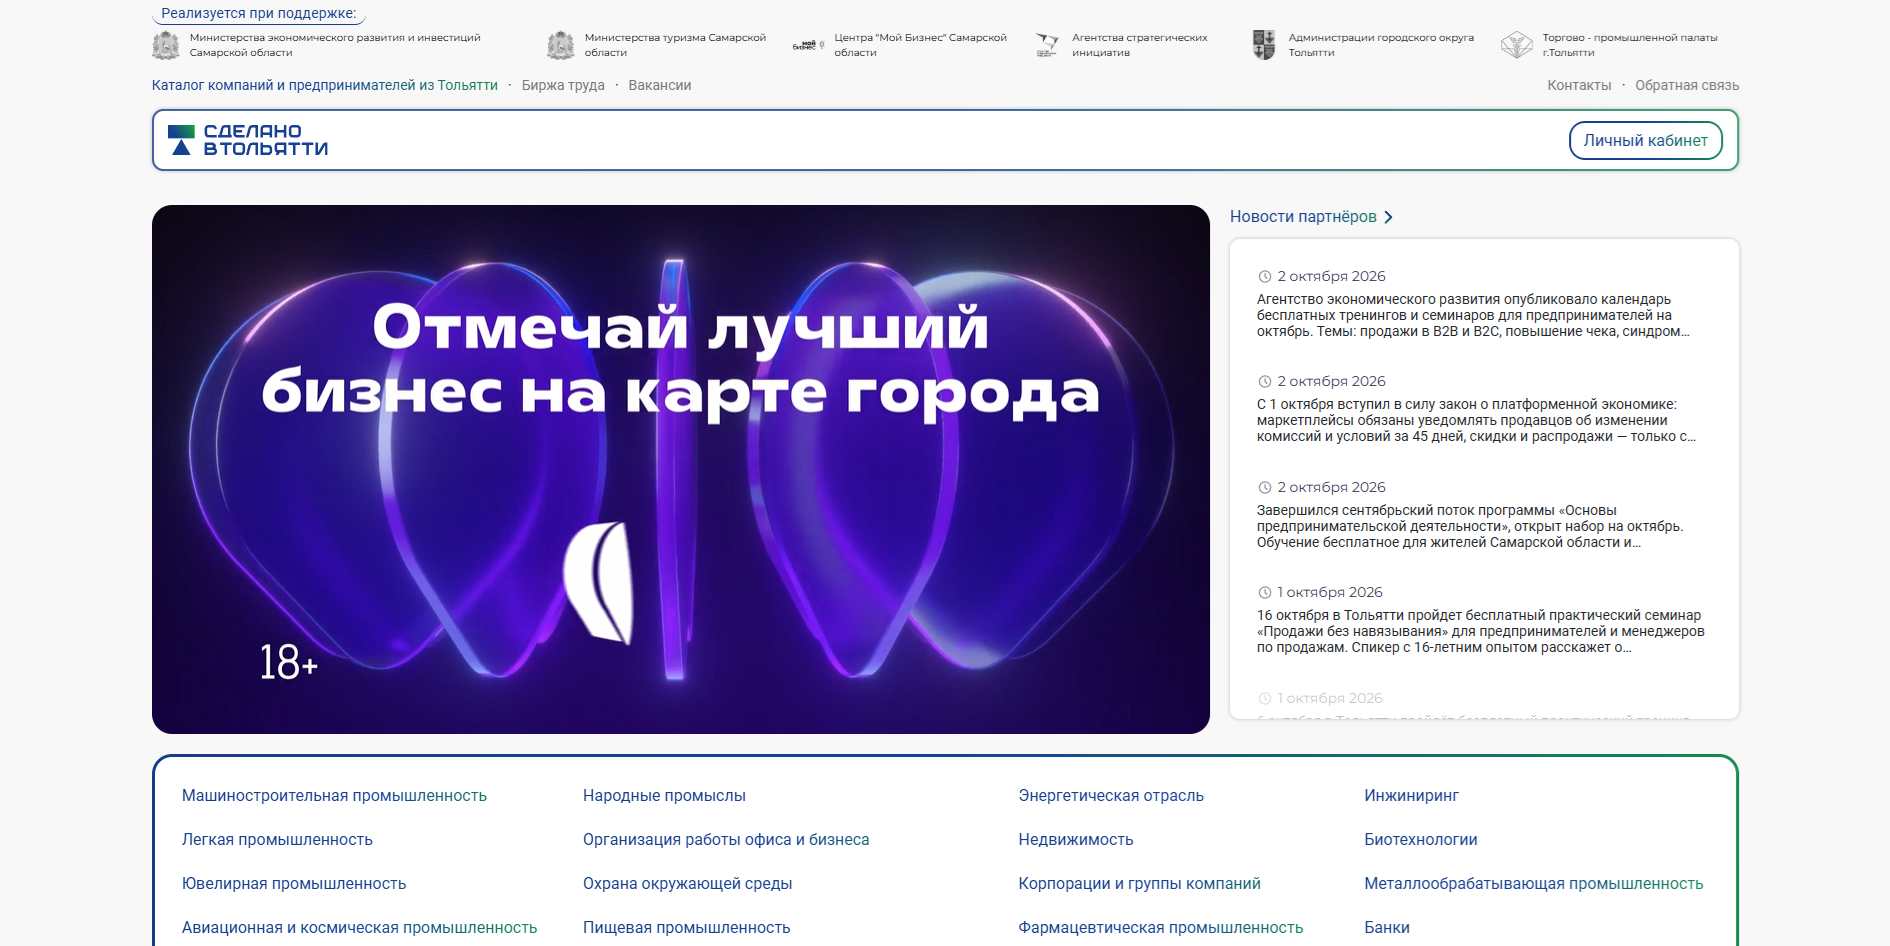Select Народные промыслы category
Screen dimensions: 1890x946
[664, 796]
